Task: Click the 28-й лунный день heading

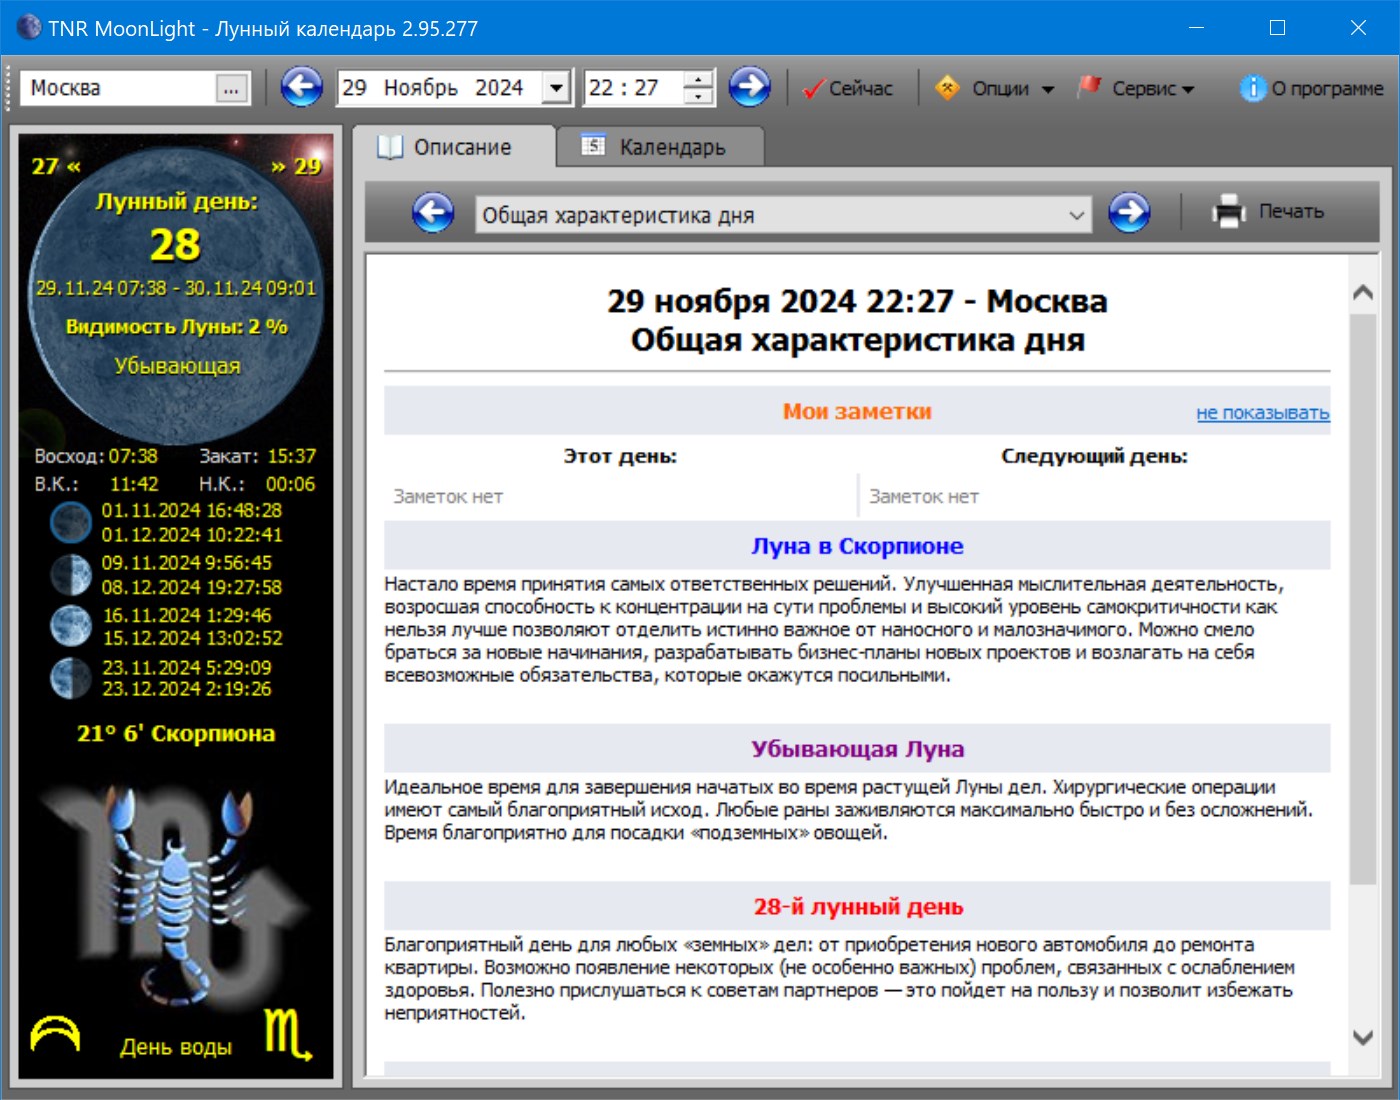Action: coord(857,907)
